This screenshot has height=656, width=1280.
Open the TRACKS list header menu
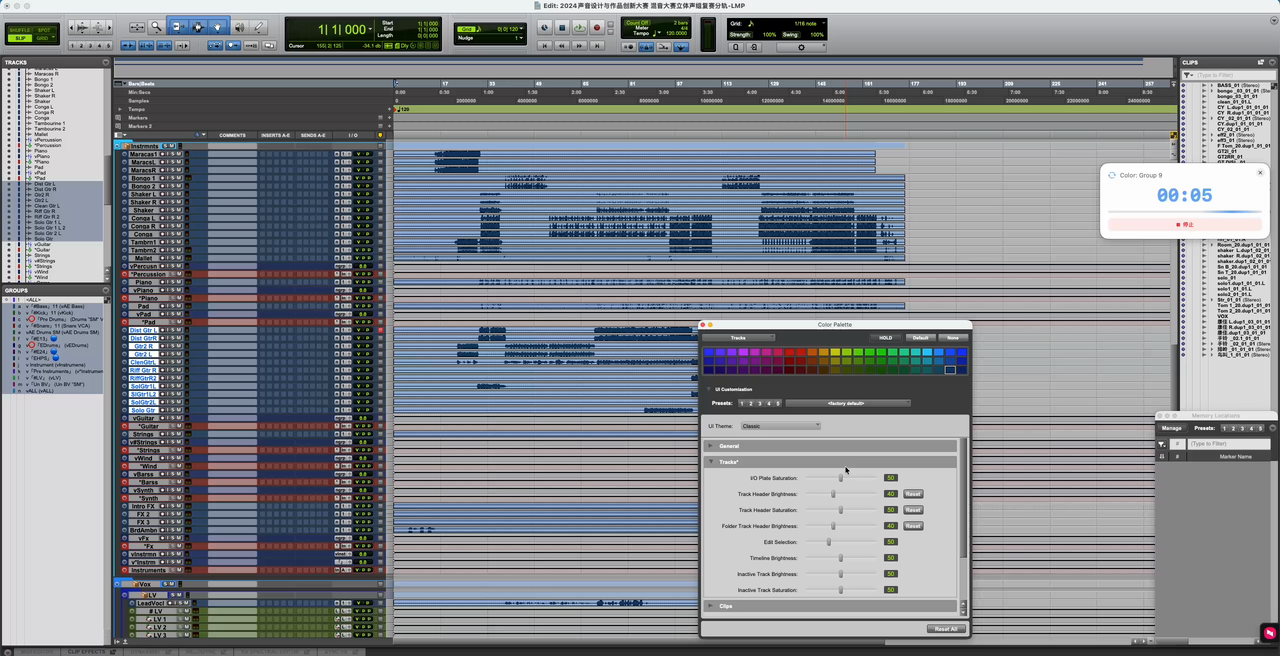[106, 62]
